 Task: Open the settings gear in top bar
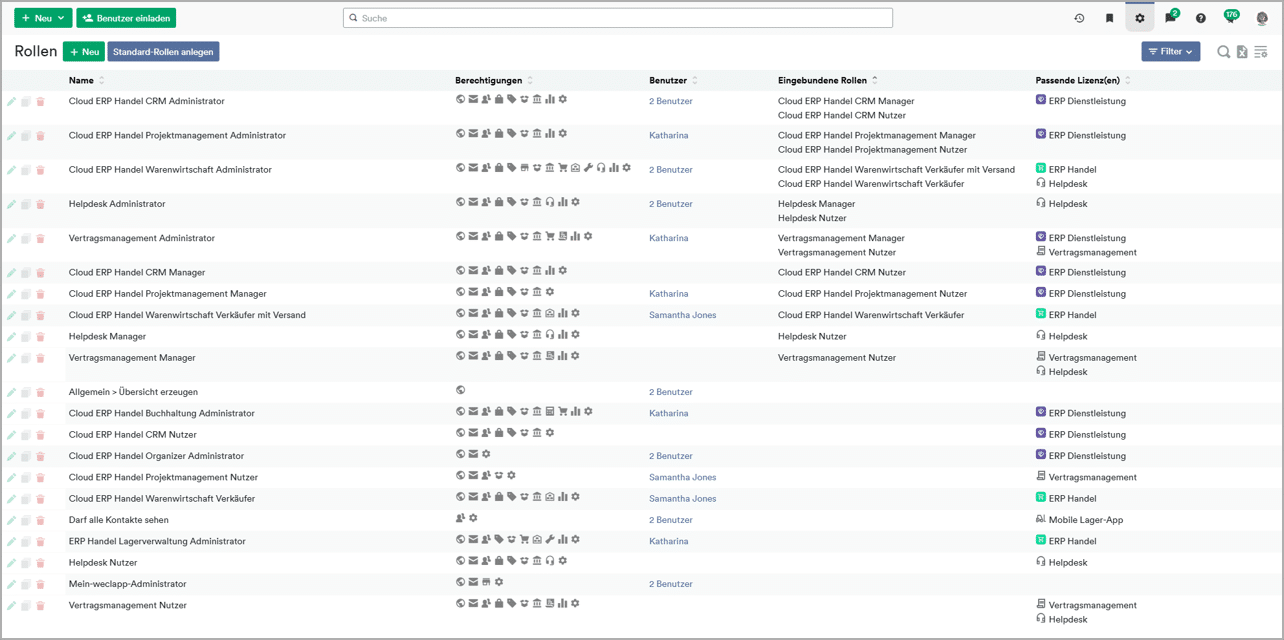(1140, 18)
